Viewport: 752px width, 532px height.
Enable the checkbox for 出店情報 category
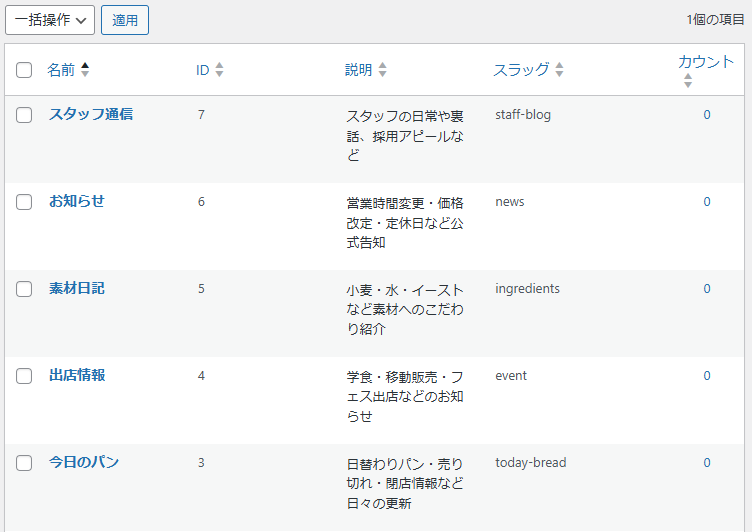pos(25,376)
